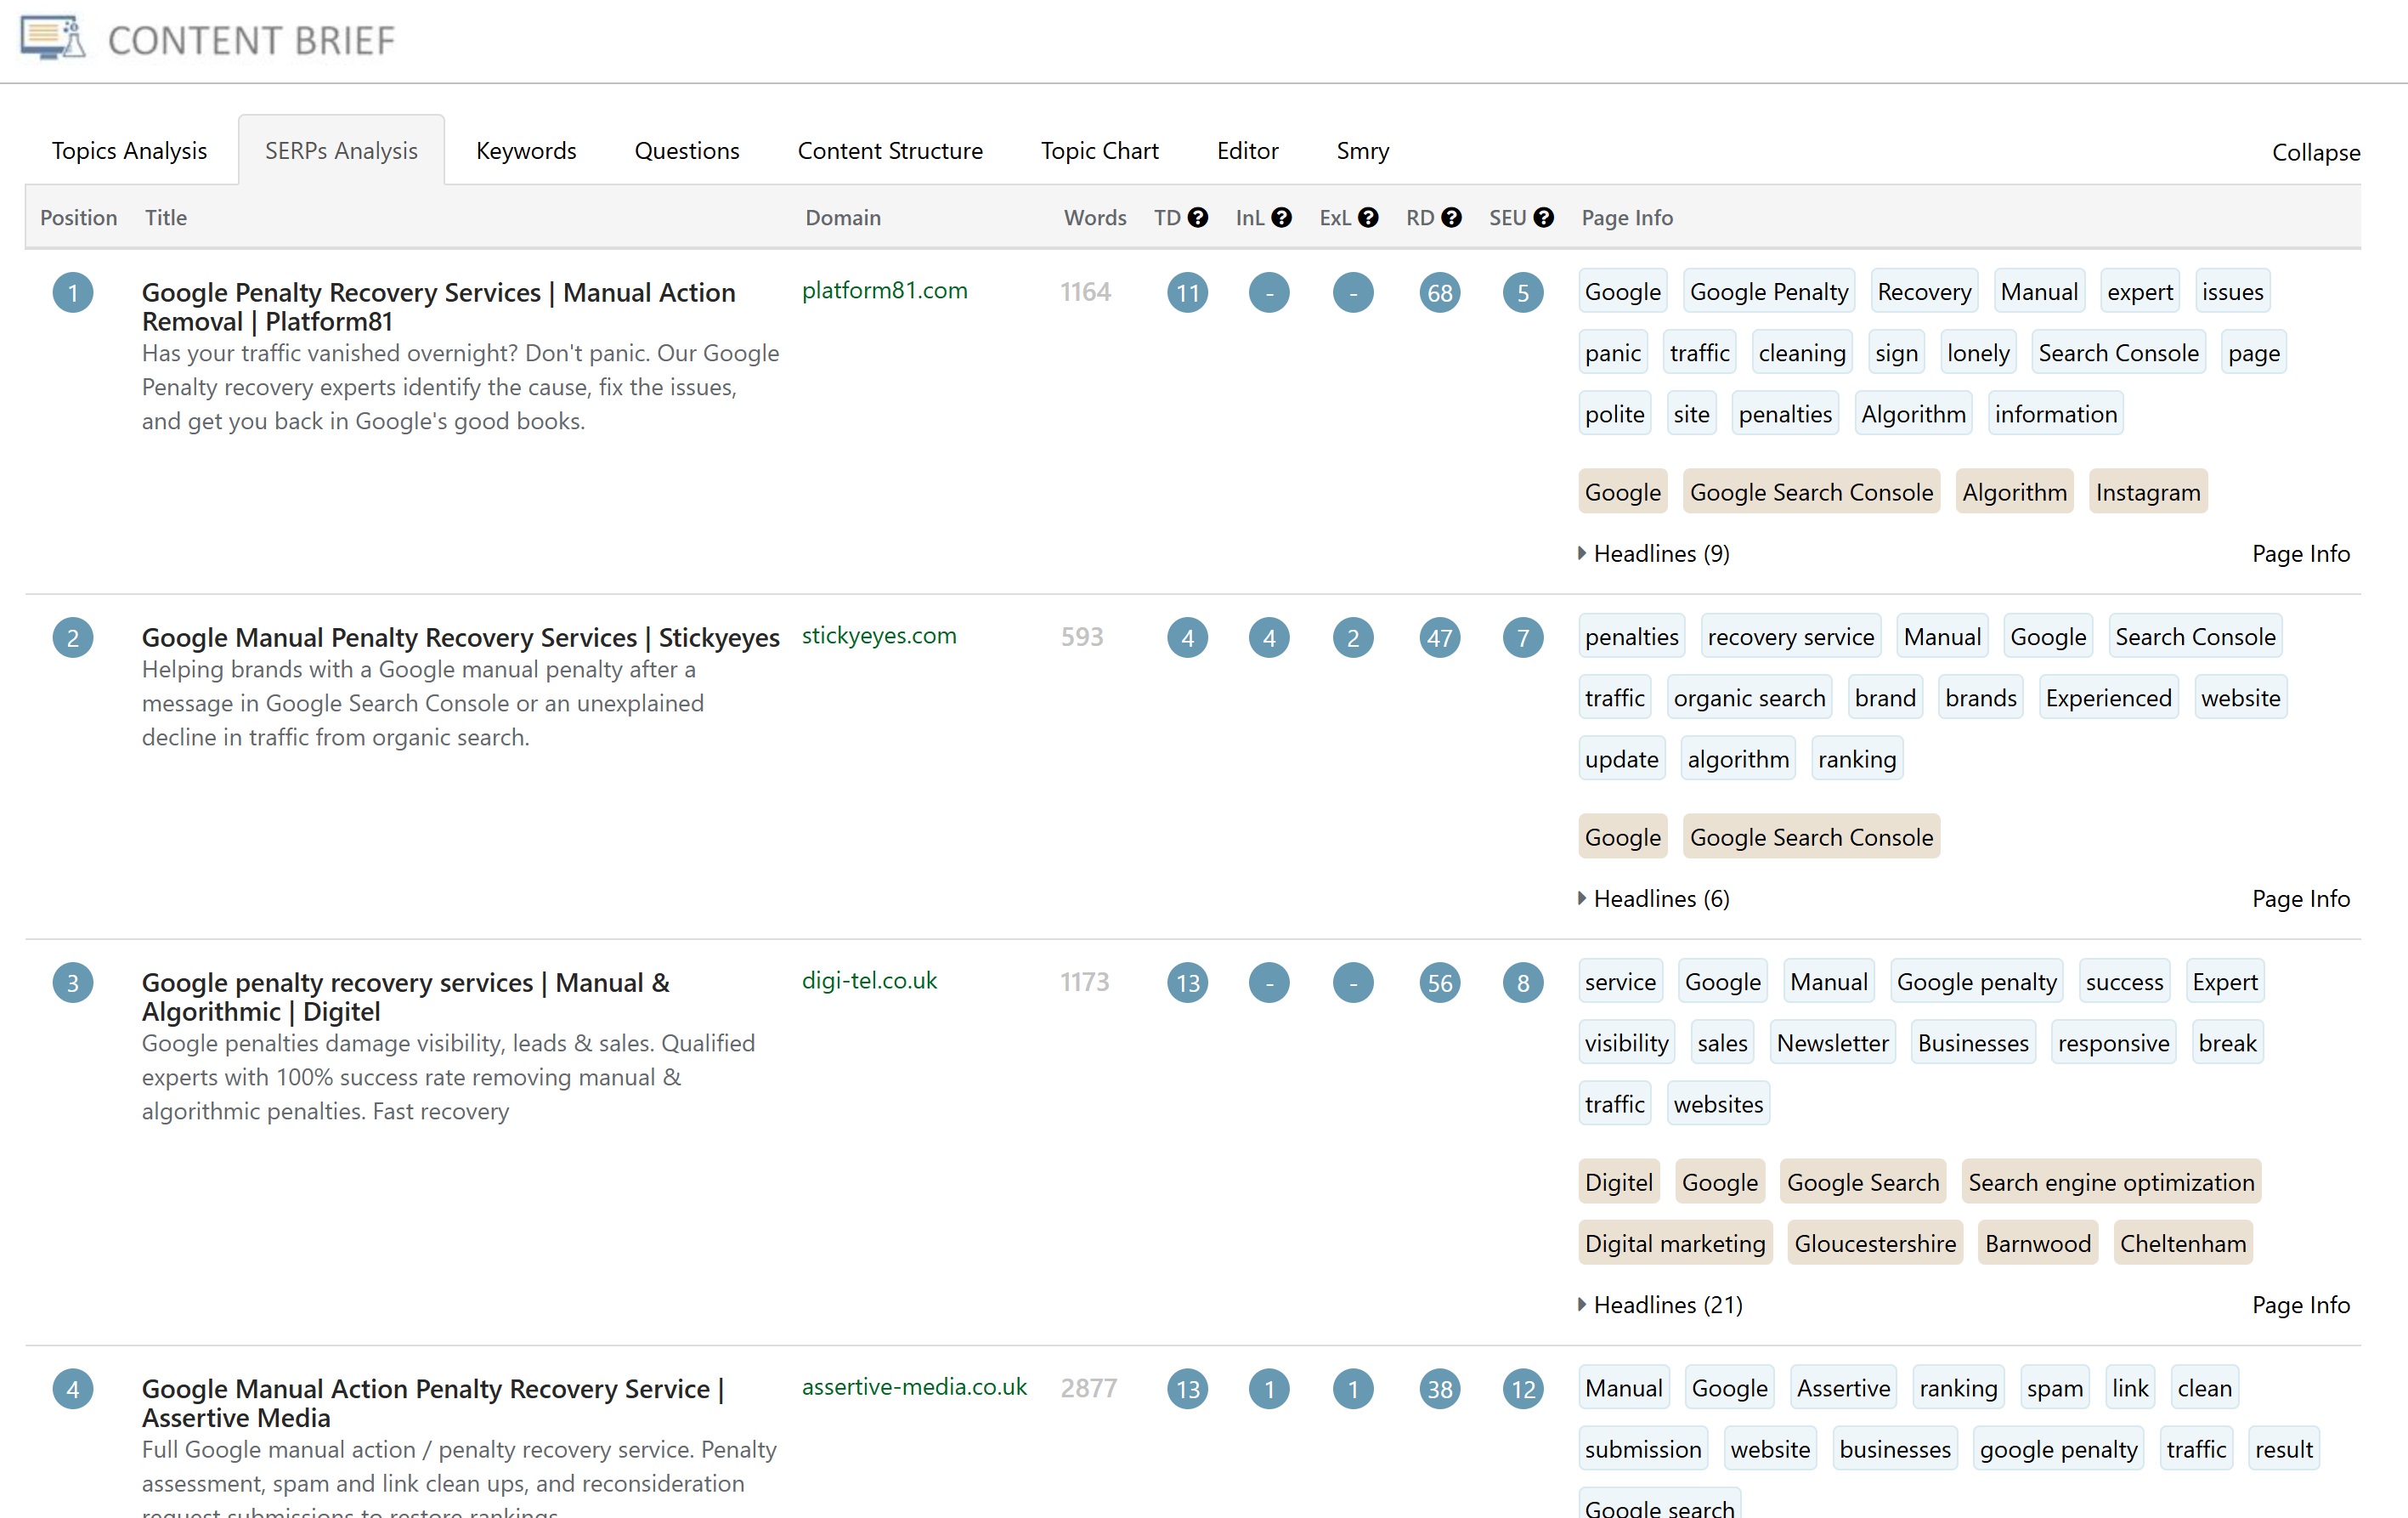Click the RD badge 56 for digi-tel.co.uk
This screenshot has height=1518, width=2408.
point(1440,983)
